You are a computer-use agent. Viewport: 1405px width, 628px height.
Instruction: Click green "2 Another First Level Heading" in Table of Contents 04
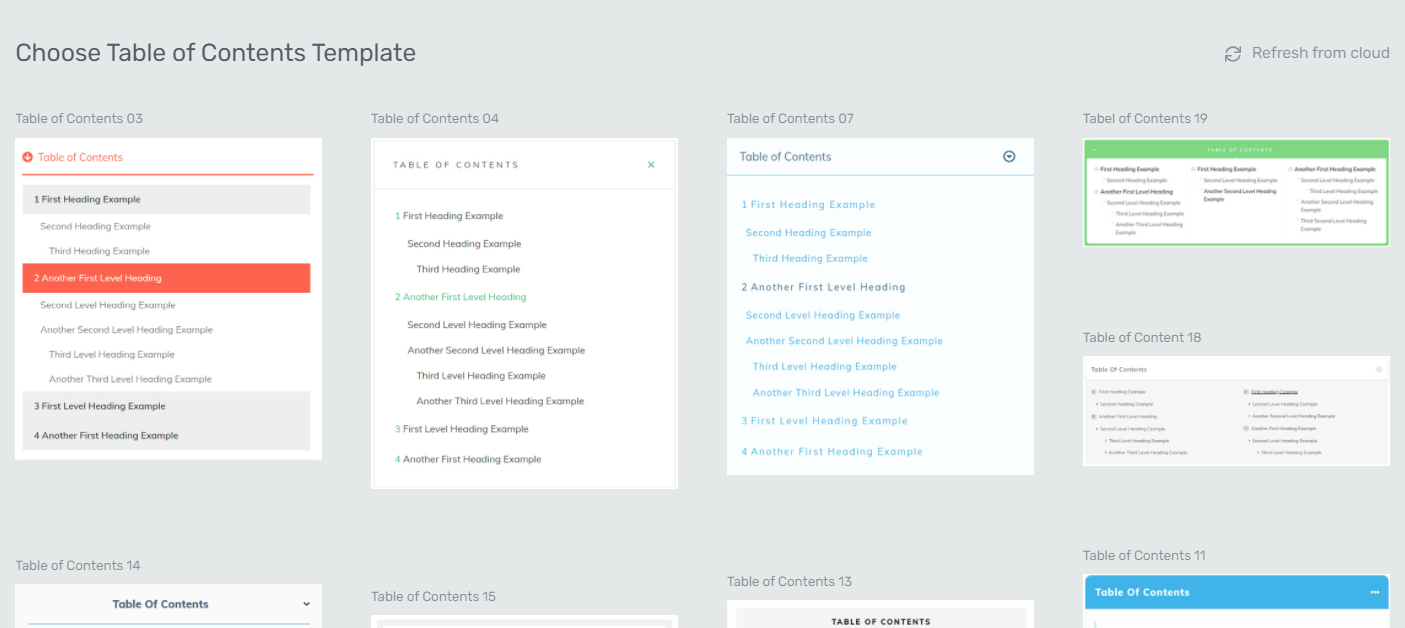click(x=460, y=297)
